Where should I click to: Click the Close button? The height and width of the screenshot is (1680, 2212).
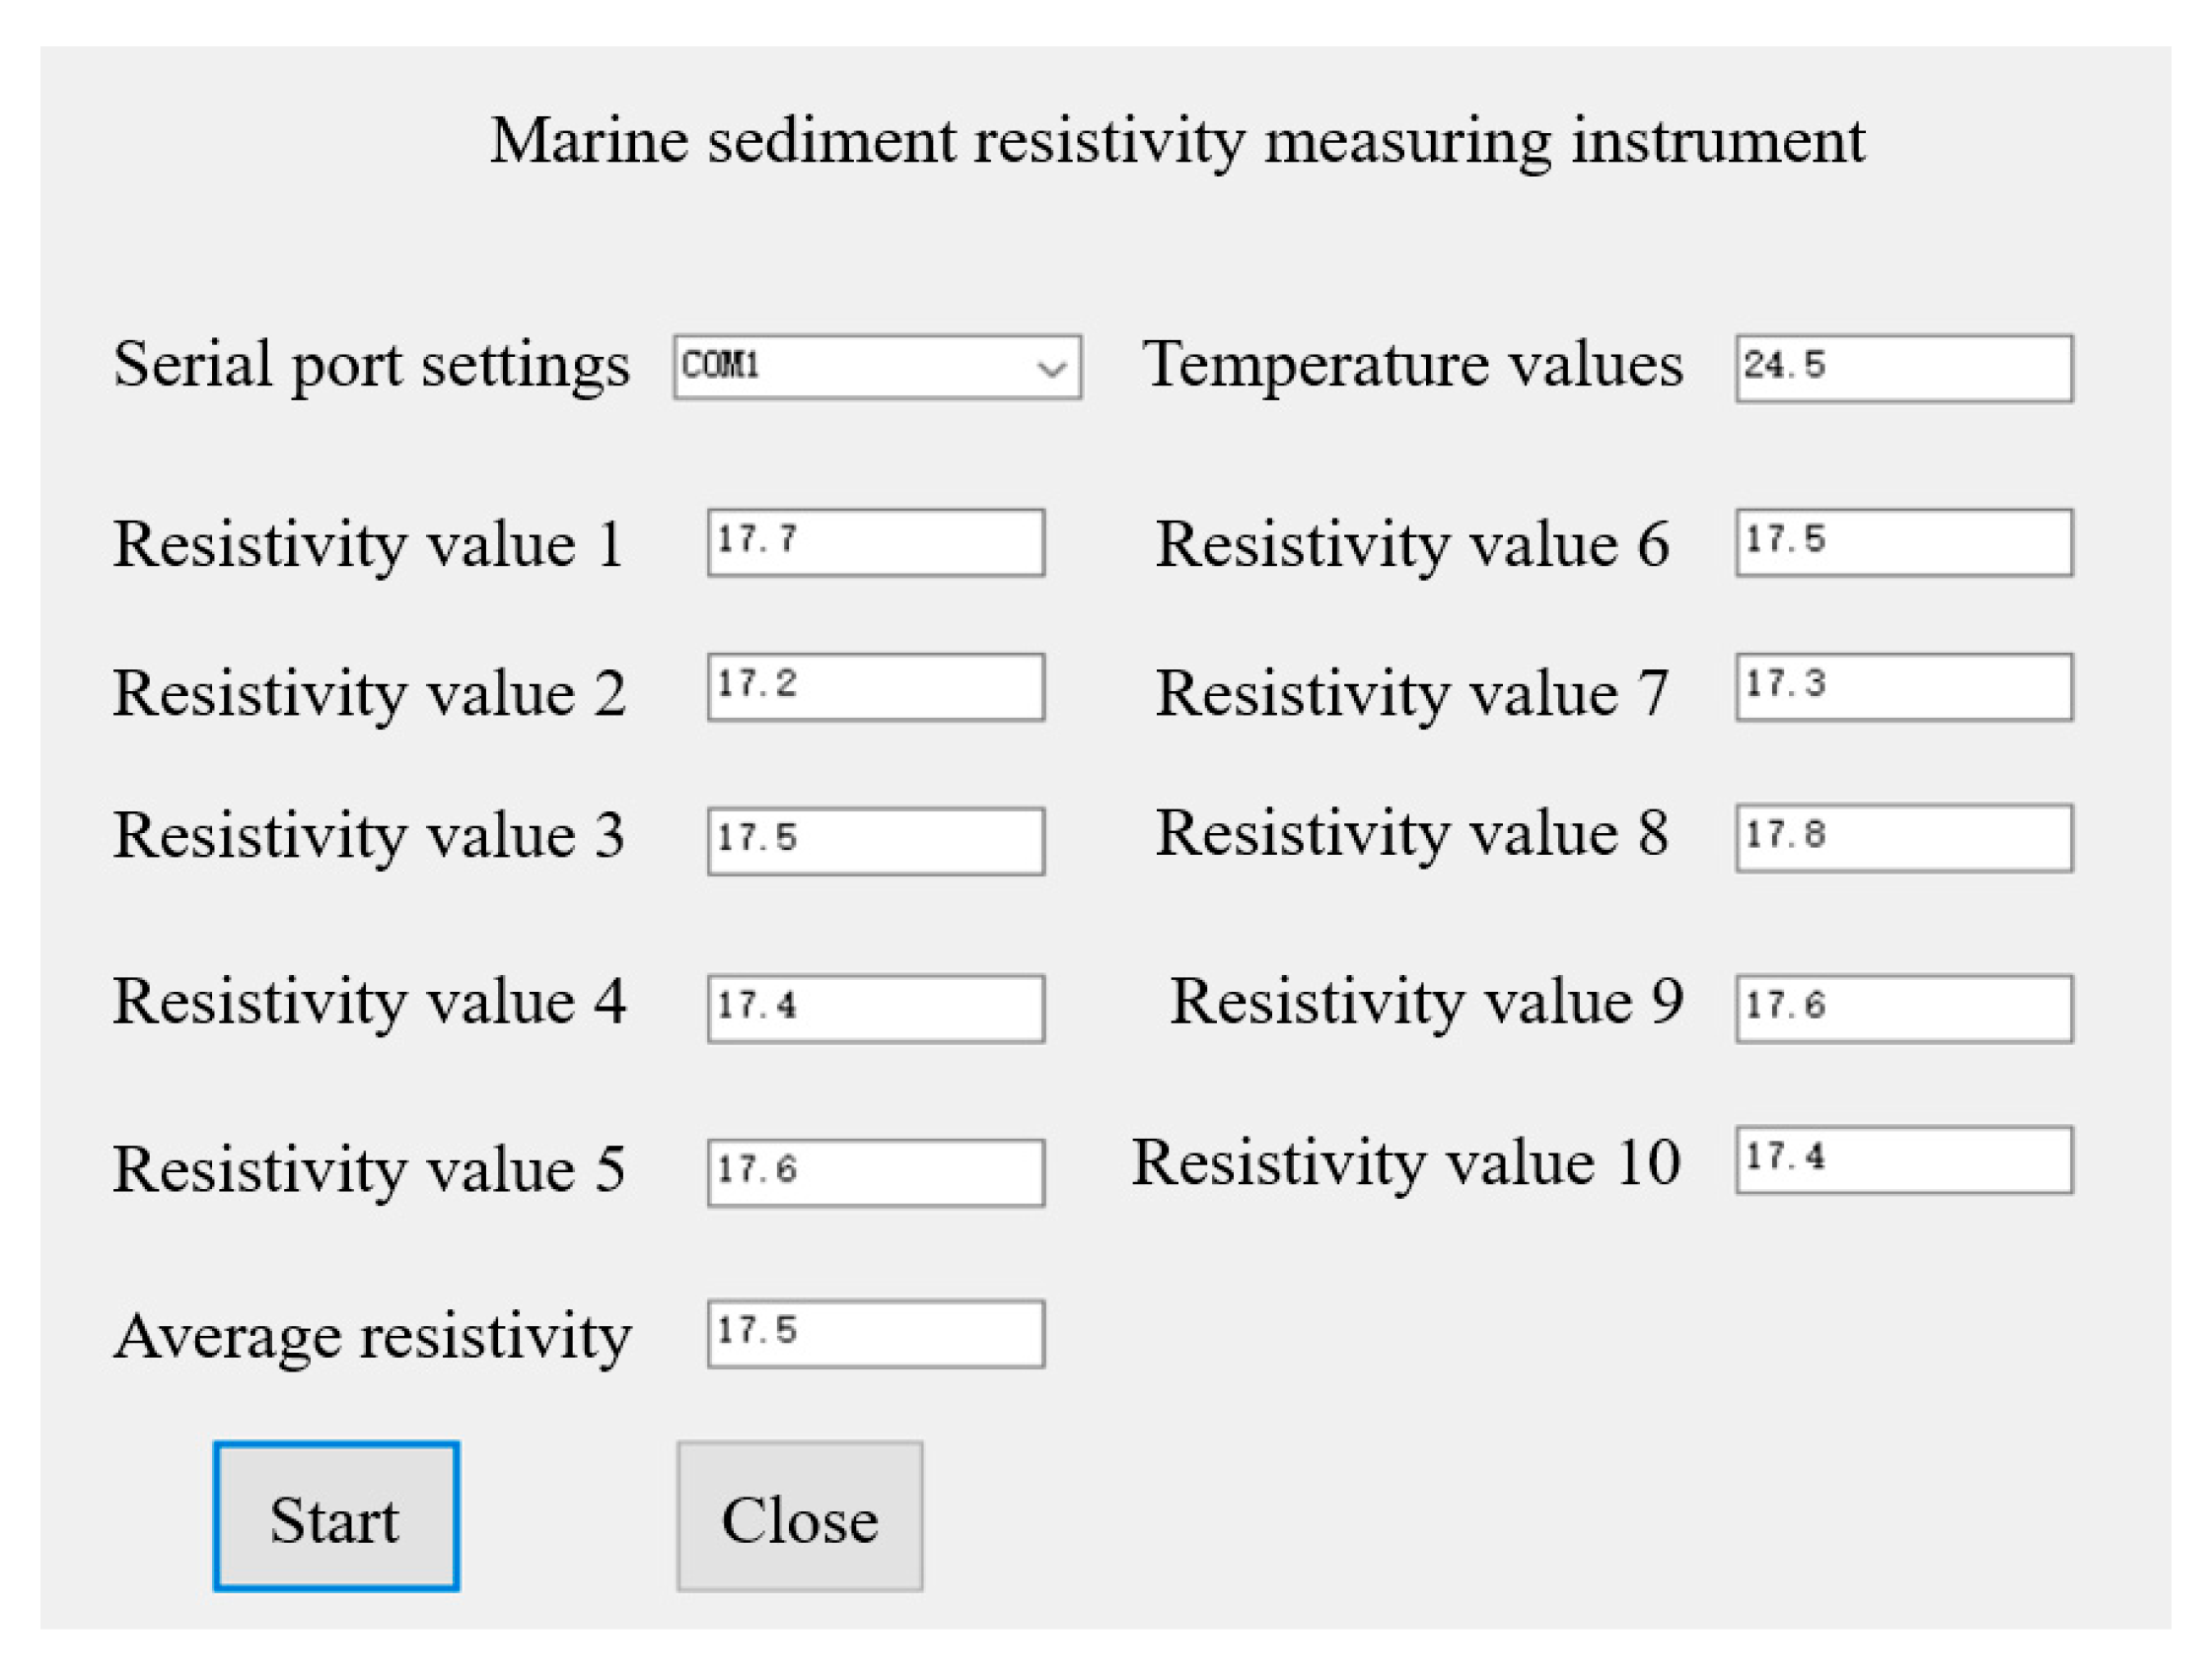[799, 1517]
